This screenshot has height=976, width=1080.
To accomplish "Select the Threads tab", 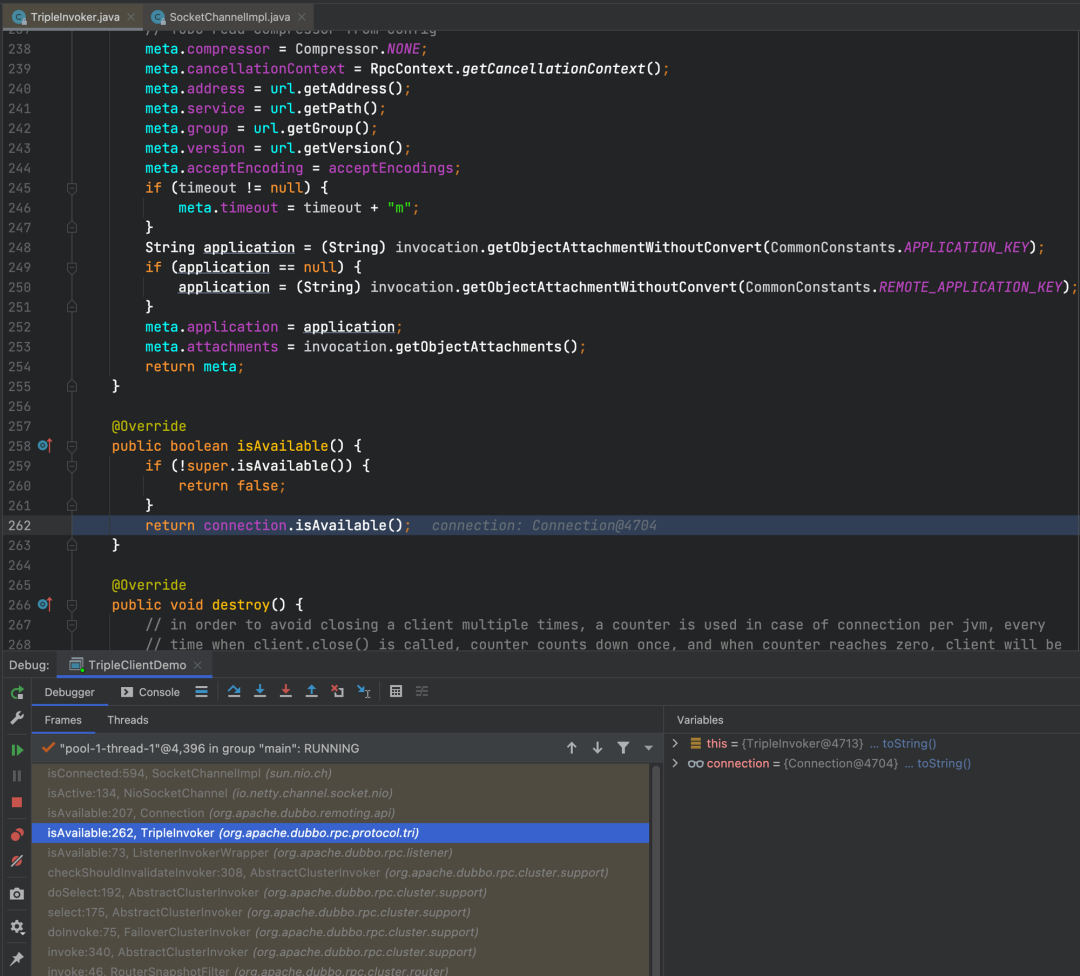I will (127, 720).
